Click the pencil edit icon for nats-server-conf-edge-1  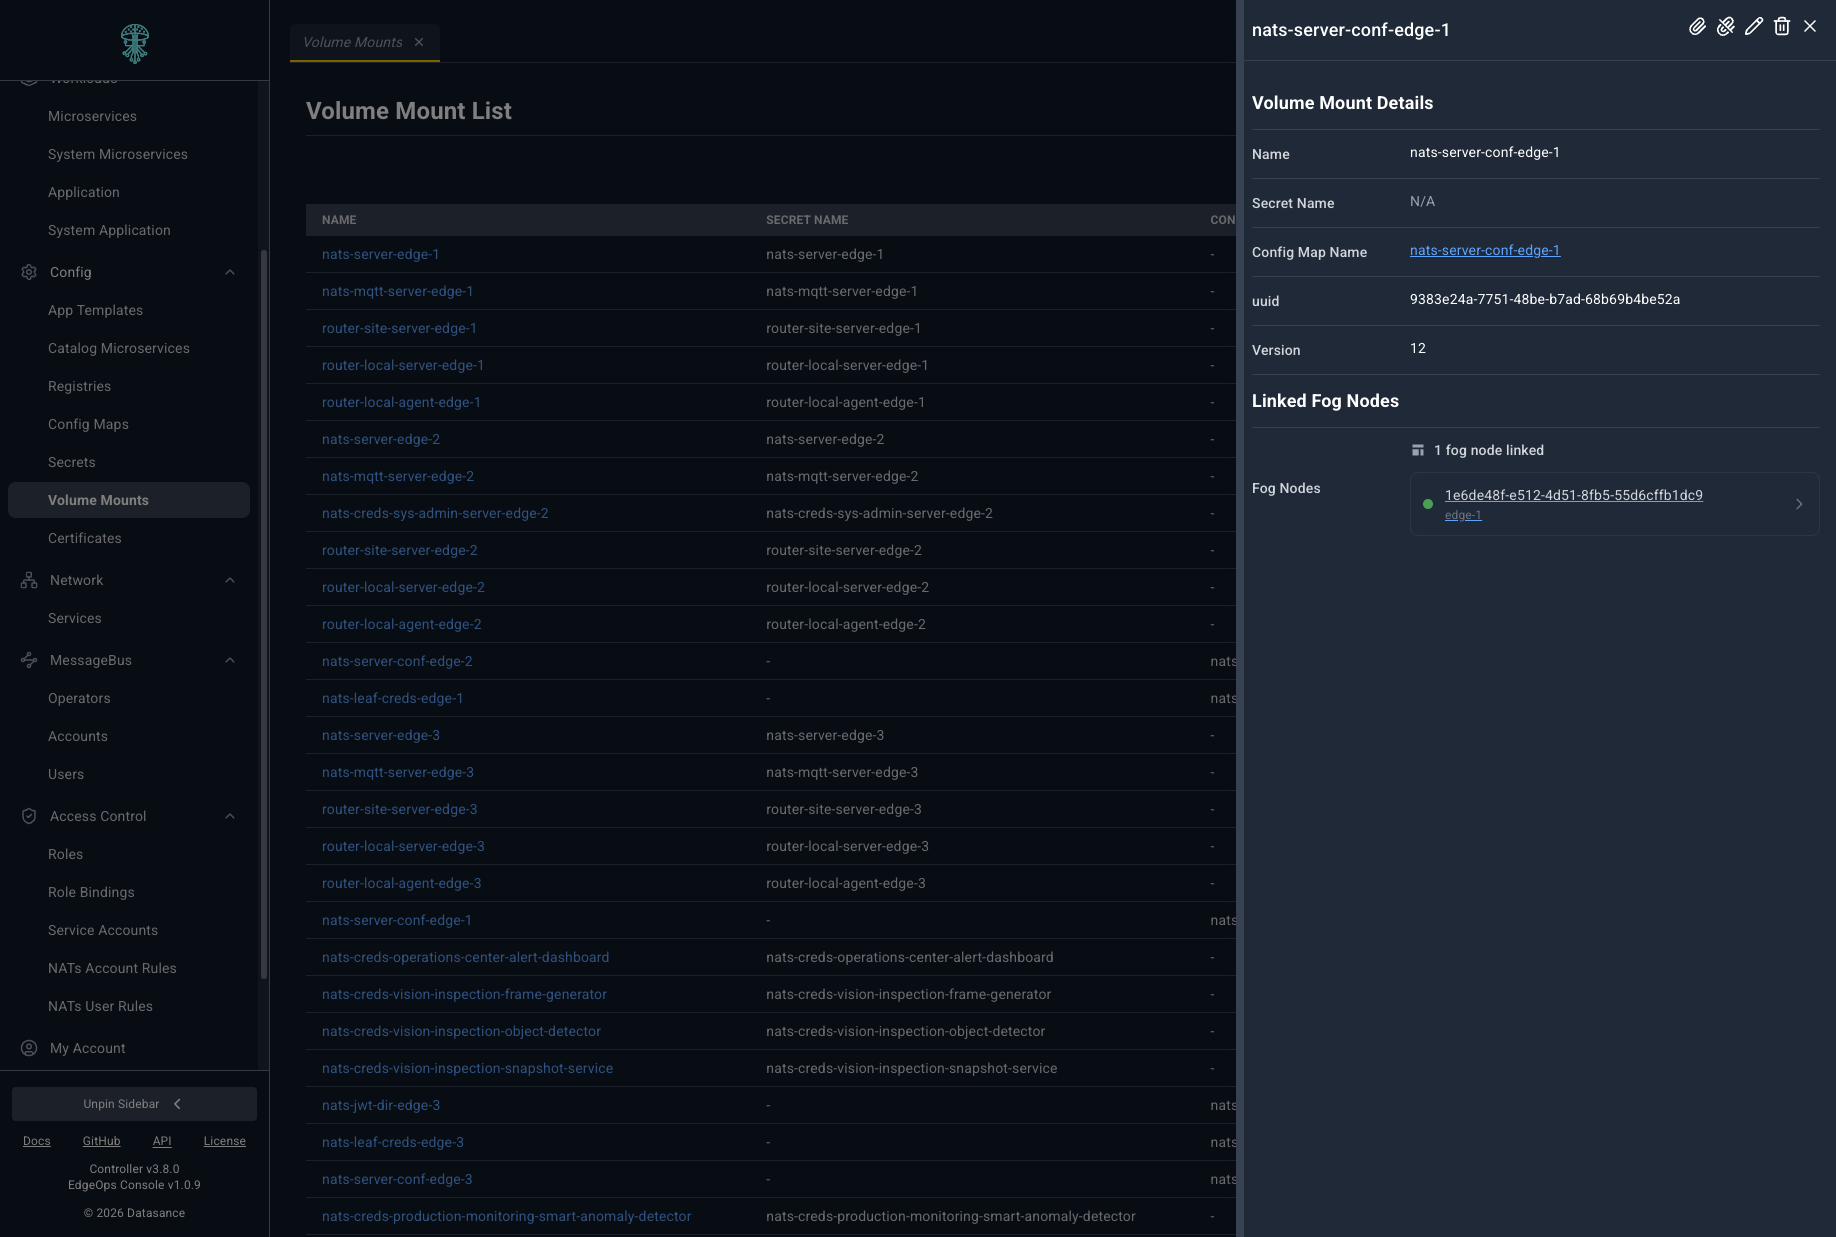click(x=1753, y=27)
